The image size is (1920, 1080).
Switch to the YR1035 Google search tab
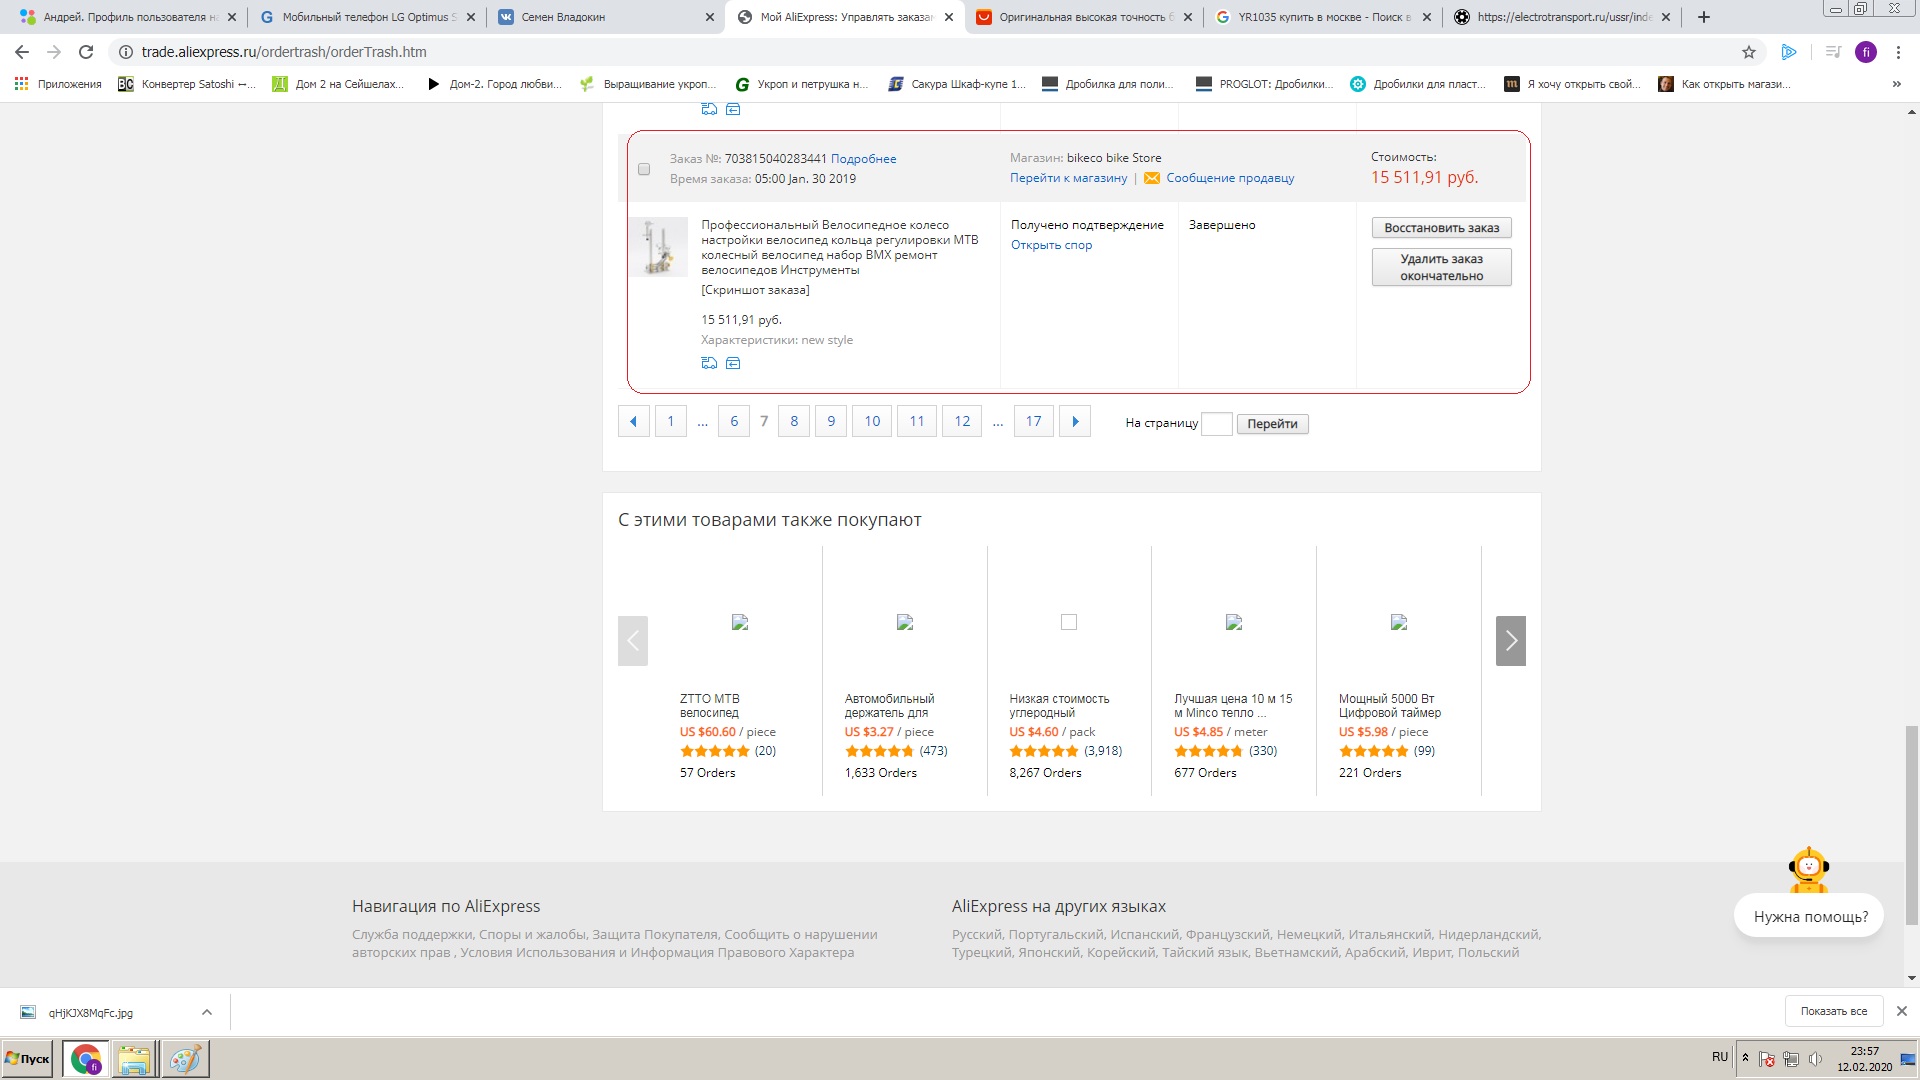coord(1322,17)
